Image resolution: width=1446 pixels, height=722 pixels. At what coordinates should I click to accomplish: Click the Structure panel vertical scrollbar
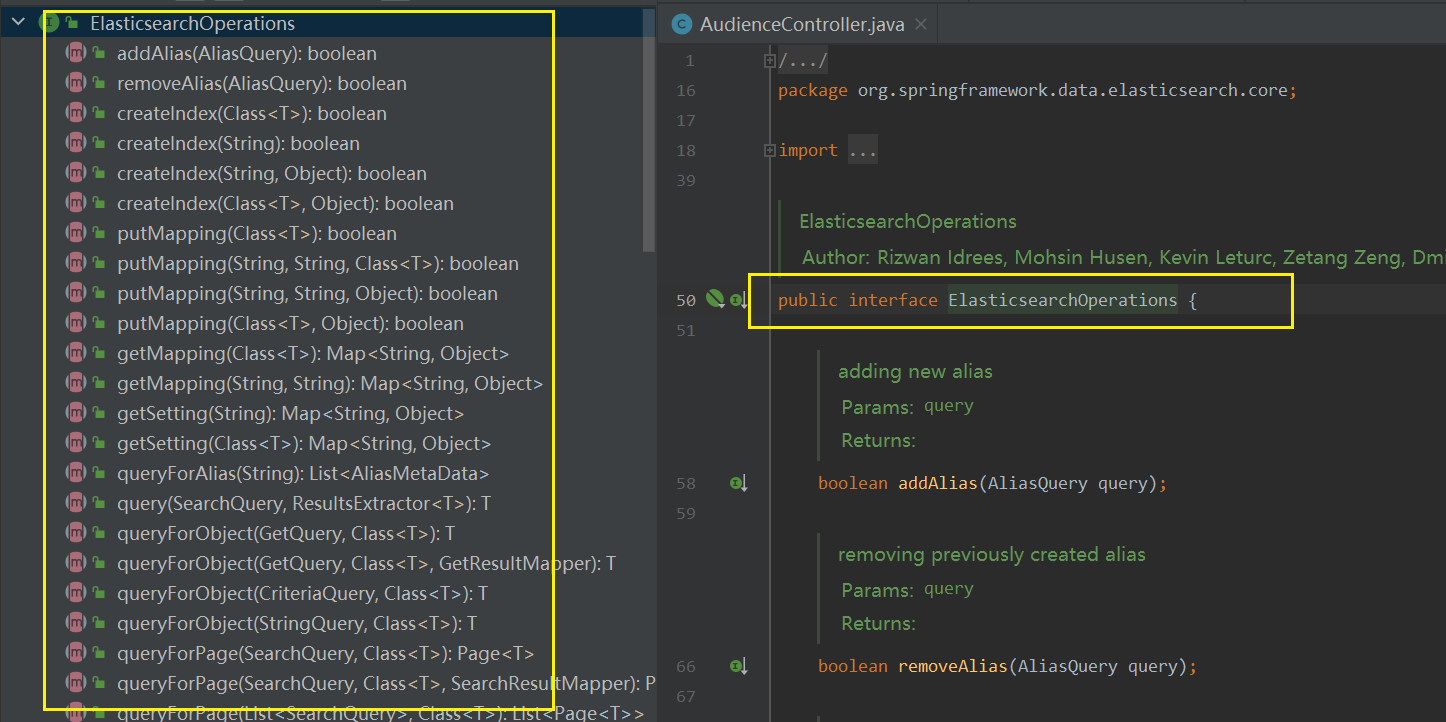649,130
